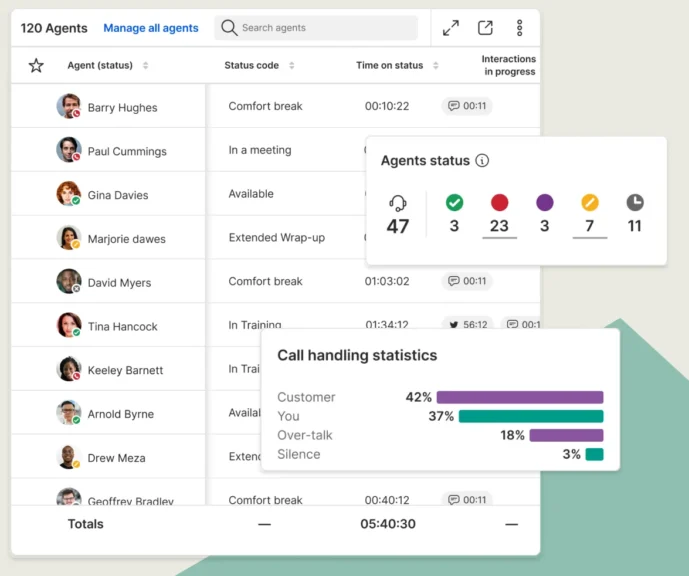The height and width of the screenshot is (576, 689).
Task: Click Tina Hancock's 56:12 Twitter interaction badge
Action: [467, 324]
